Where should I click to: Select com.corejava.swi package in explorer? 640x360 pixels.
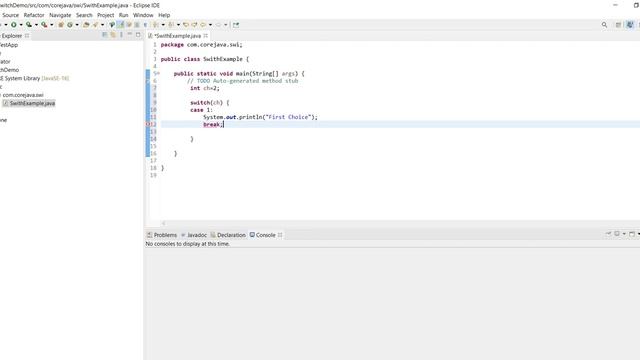[x=22, y=95]
